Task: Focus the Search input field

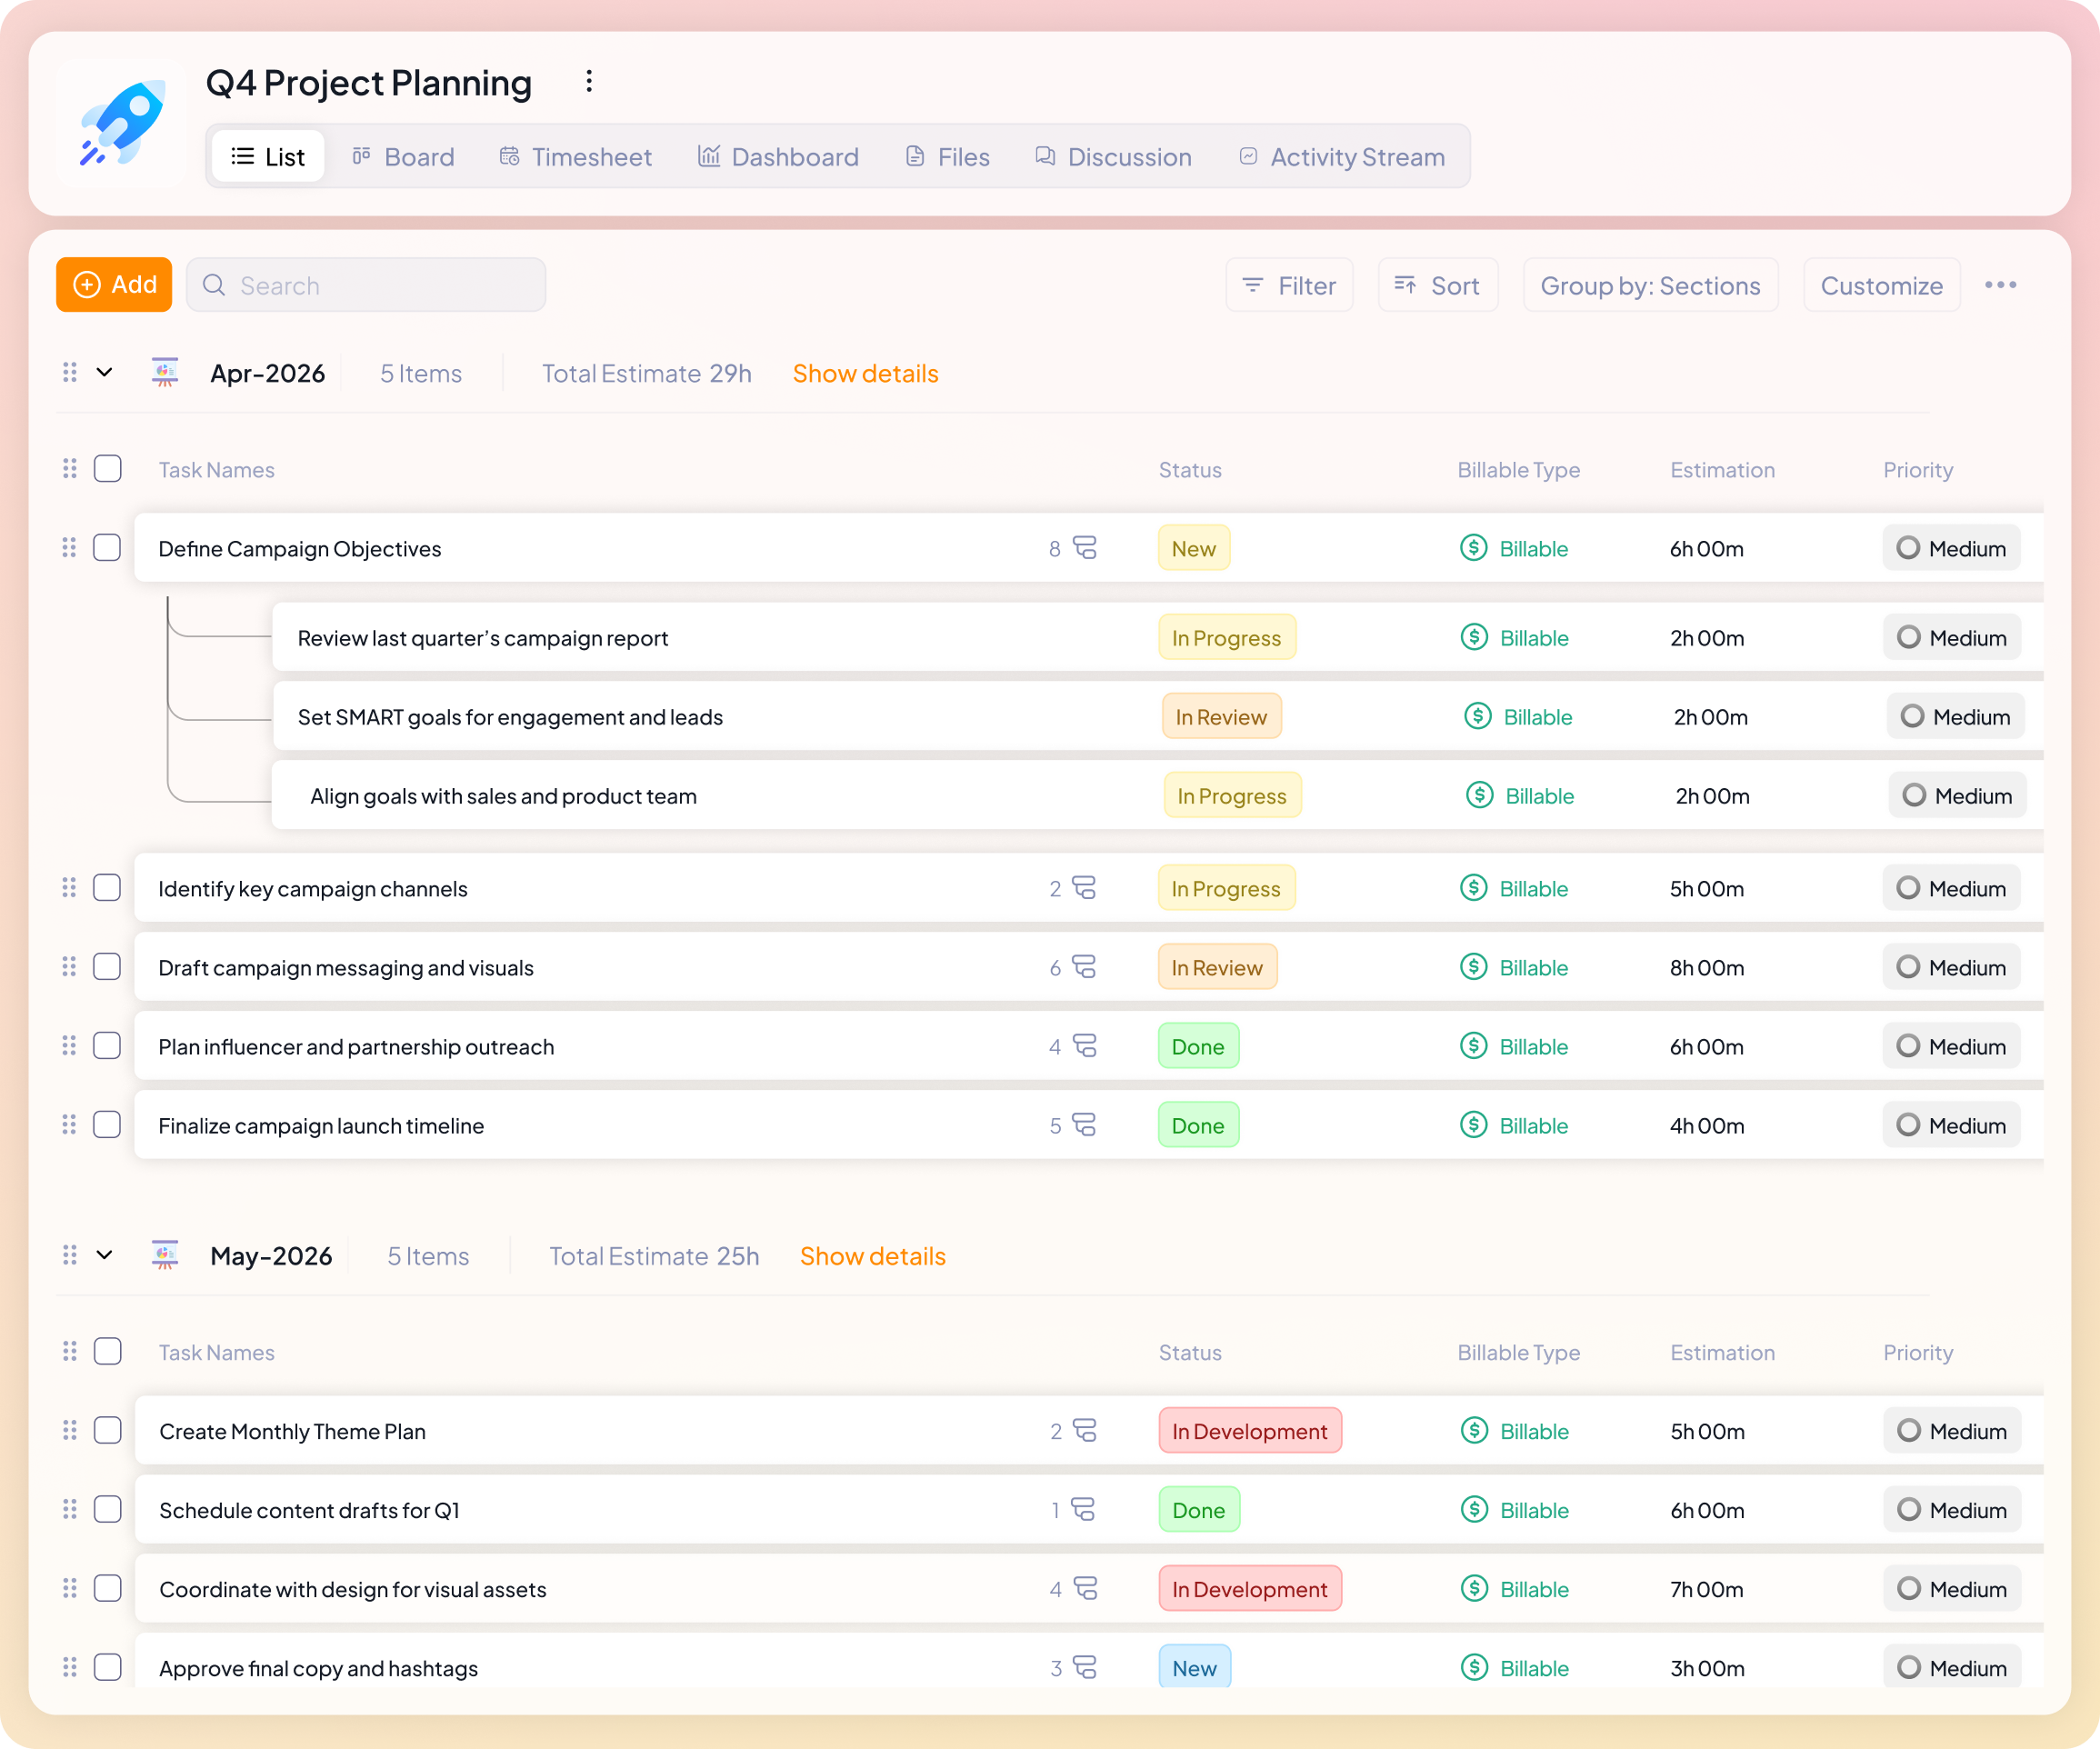Action: point(366,285)
